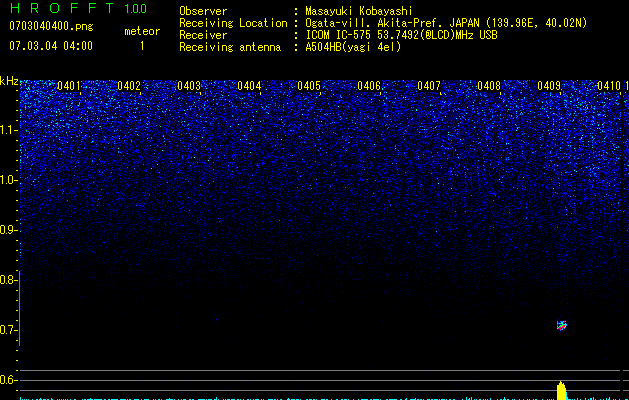The height and width of the screenshot is (400, 629).
Task: Click the version number 1.0.0
Action: [x=136, y=9]
